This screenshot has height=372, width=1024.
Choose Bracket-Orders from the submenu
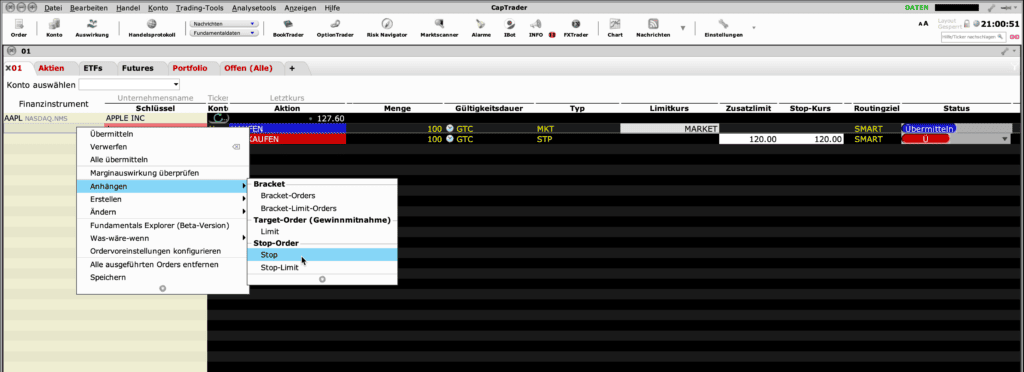click(322, 196)
